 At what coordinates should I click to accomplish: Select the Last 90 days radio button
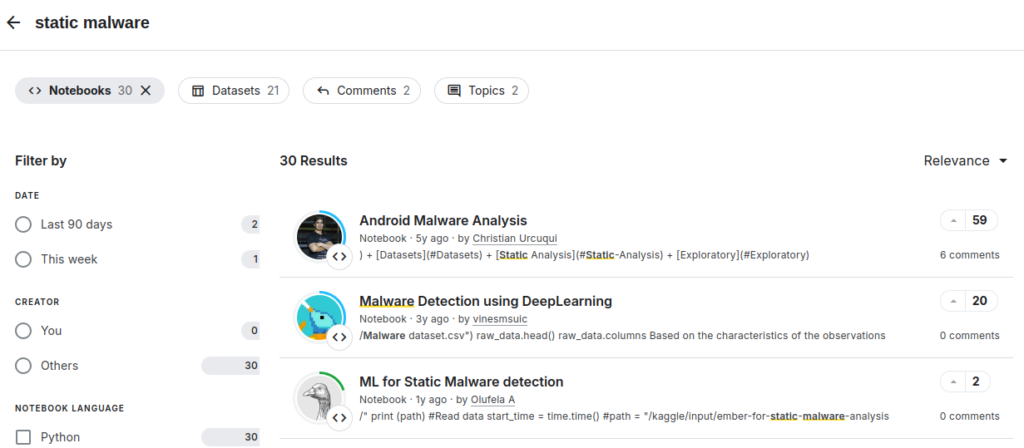click(x=24, y=224)
